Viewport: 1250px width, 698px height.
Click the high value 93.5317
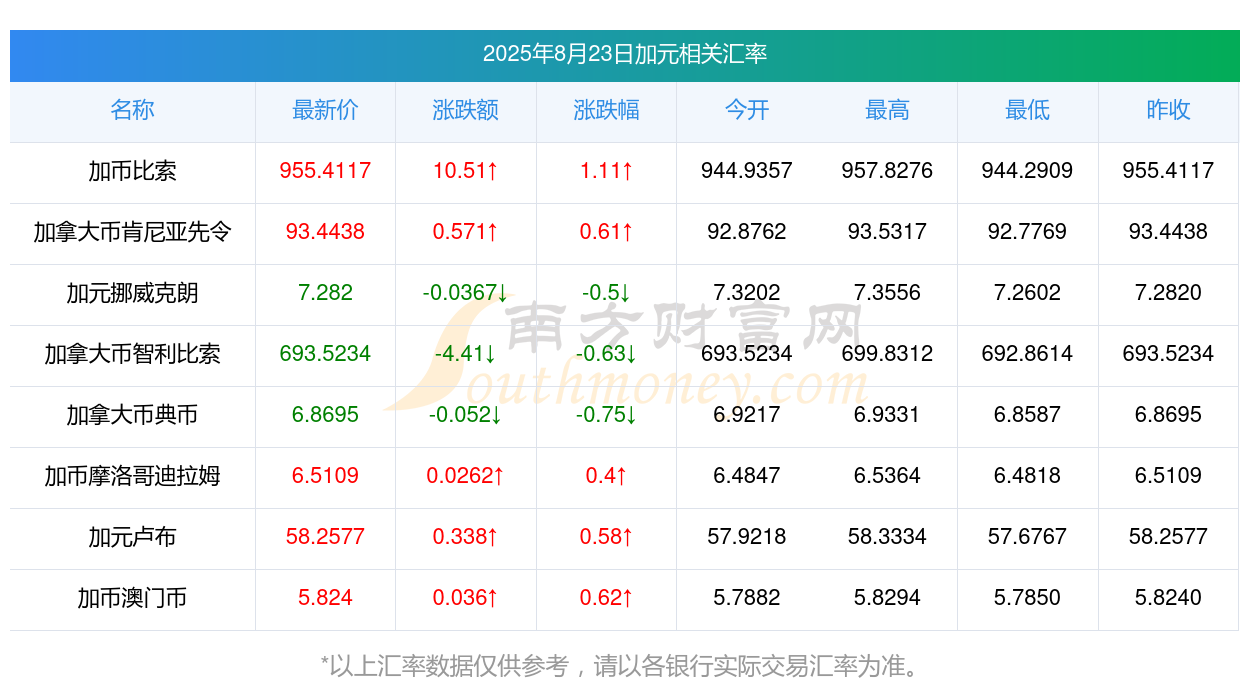point(887,232)
